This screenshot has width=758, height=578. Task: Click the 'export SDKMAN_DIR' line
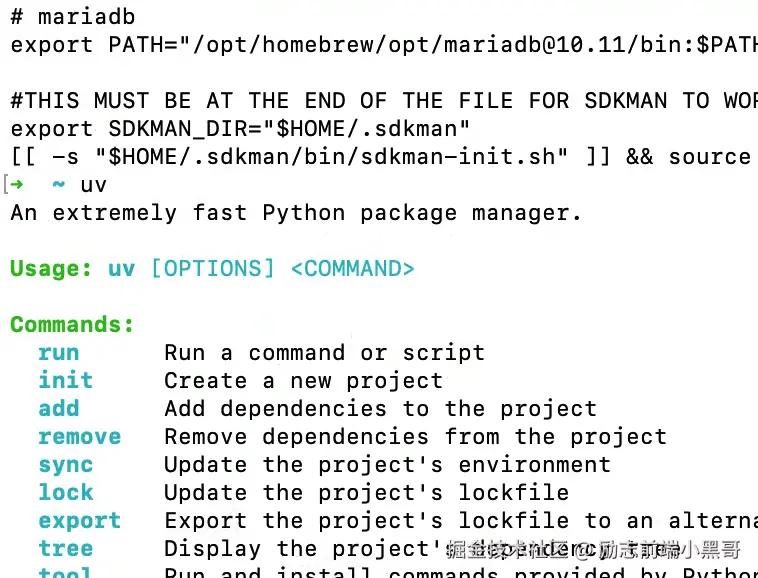[x=240, y=129]
